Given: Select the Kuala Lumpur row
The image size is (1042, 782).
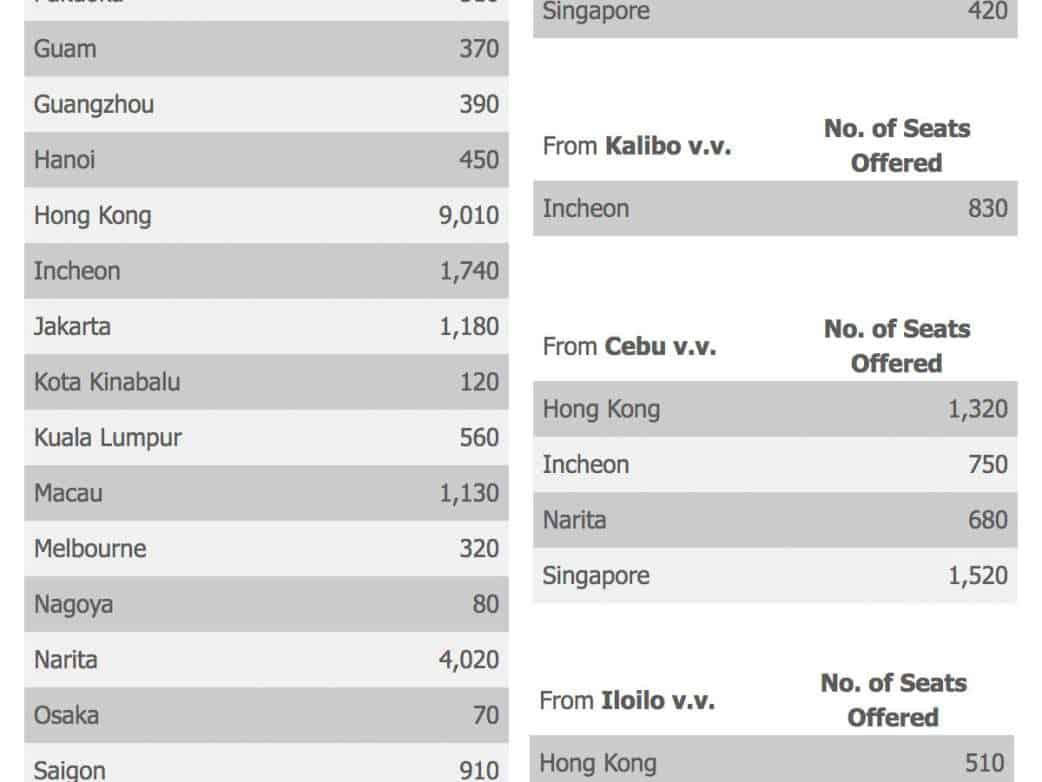Looking at the screenshot, I should pyautogui.click(x=266, y=438).
